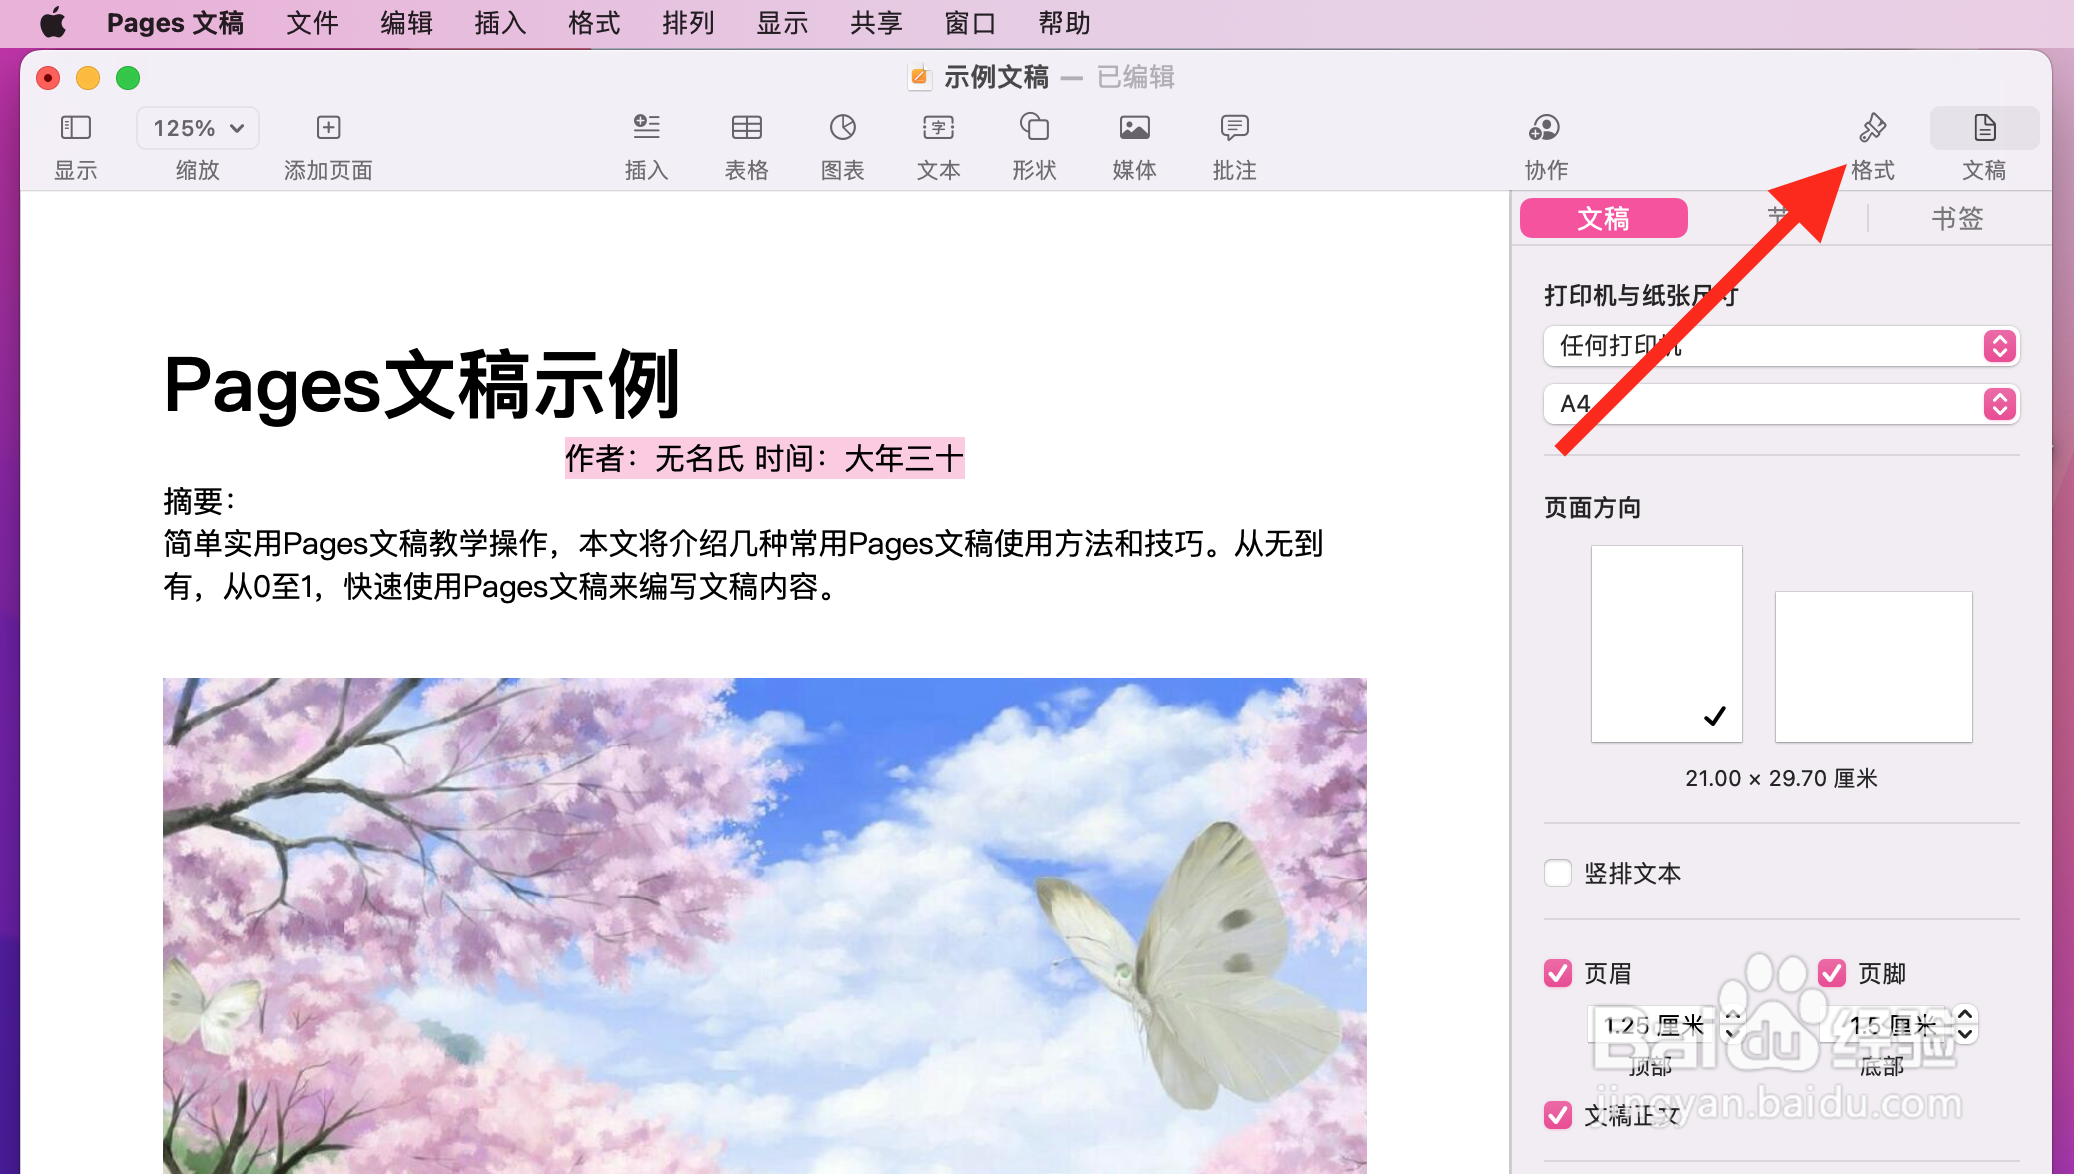Click the 已编辑 status in titlebar
The image size is (2074, 1174).
(x=1136, y=77)
